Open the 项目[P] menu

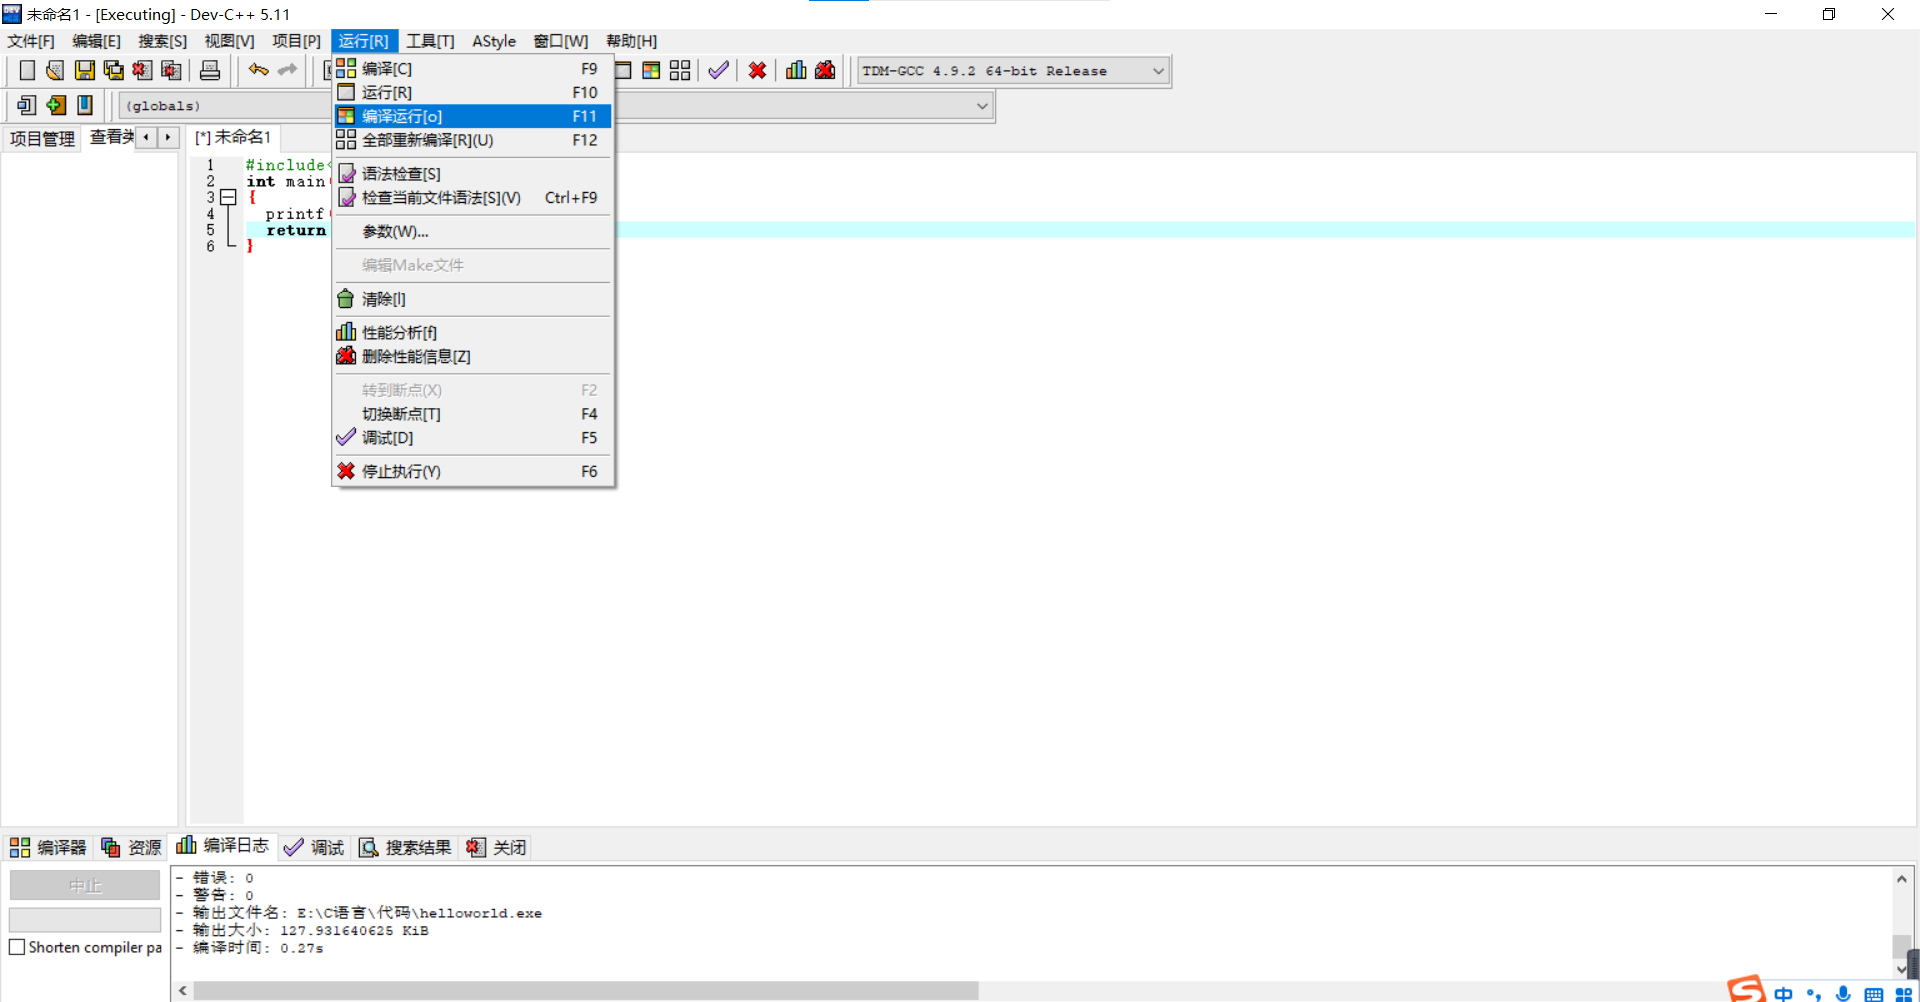[296, 41]
